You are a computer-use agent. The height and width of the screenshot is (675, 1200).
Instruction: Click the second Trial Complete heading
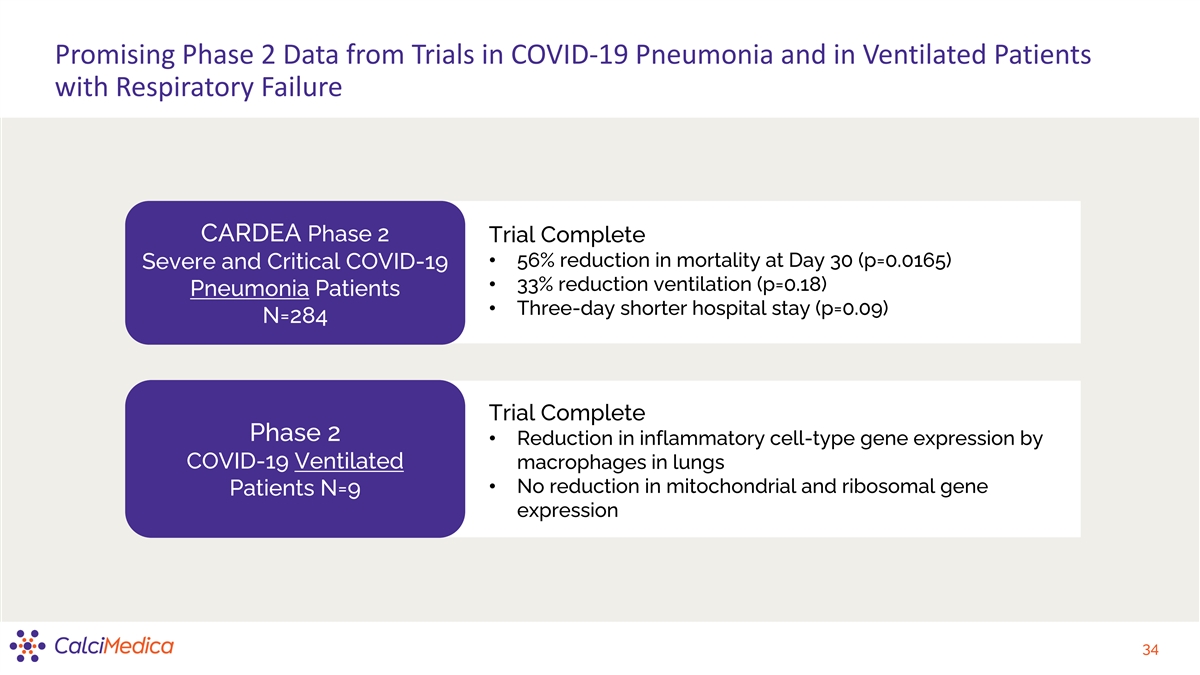(567, 412)
